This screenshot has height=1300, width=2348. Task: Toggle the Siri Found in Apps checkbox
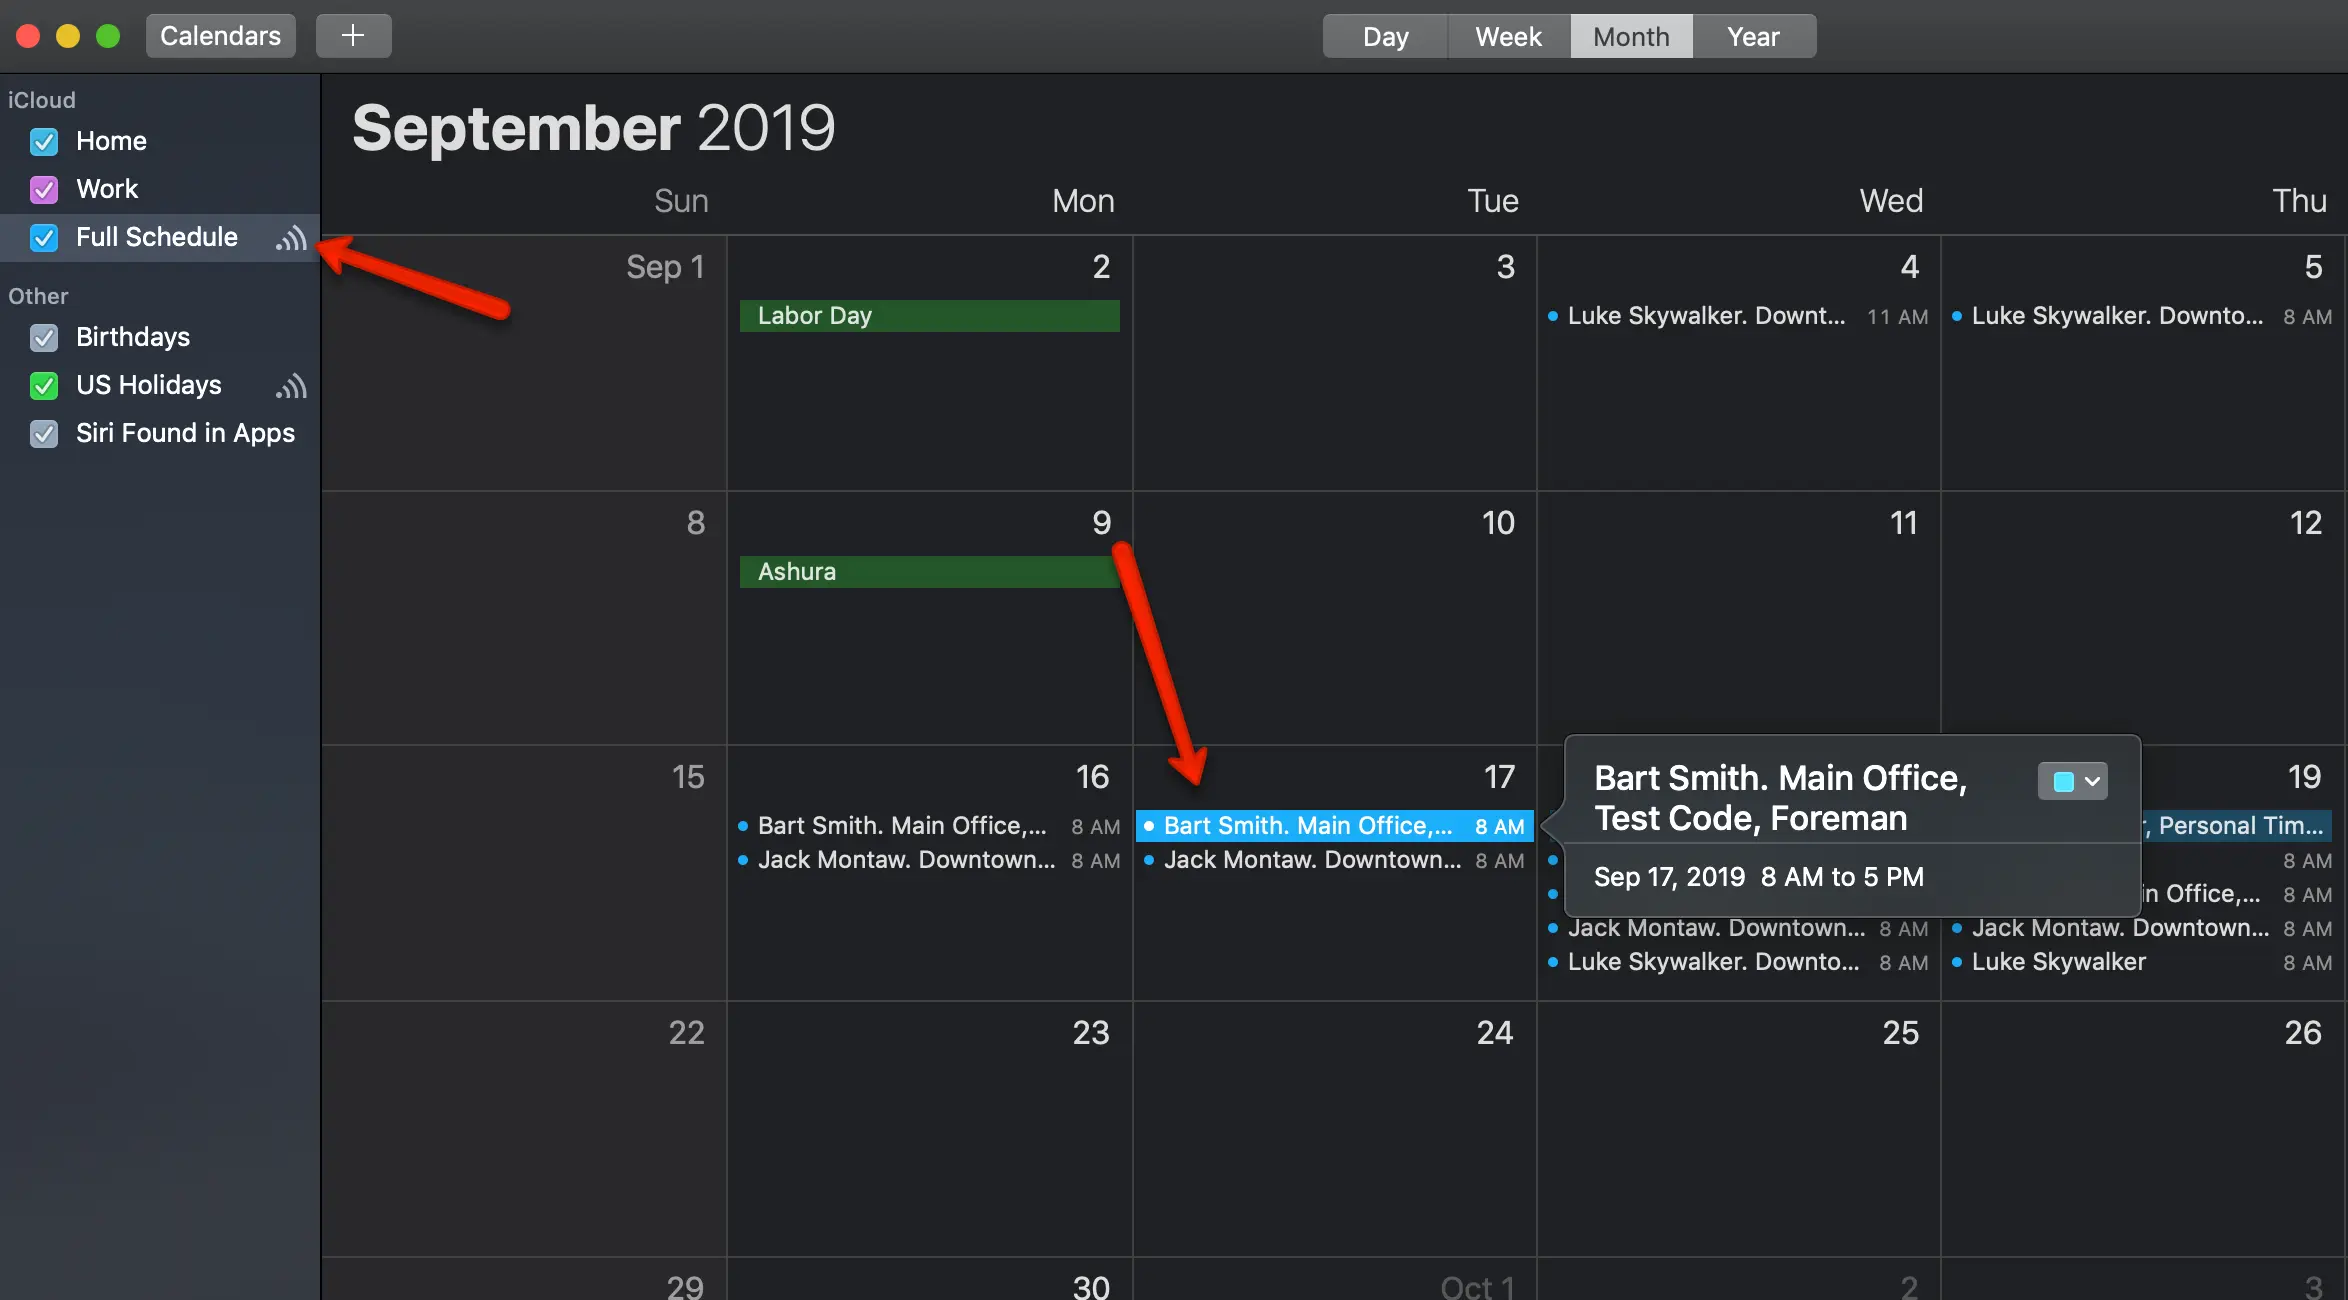(44, 434)
